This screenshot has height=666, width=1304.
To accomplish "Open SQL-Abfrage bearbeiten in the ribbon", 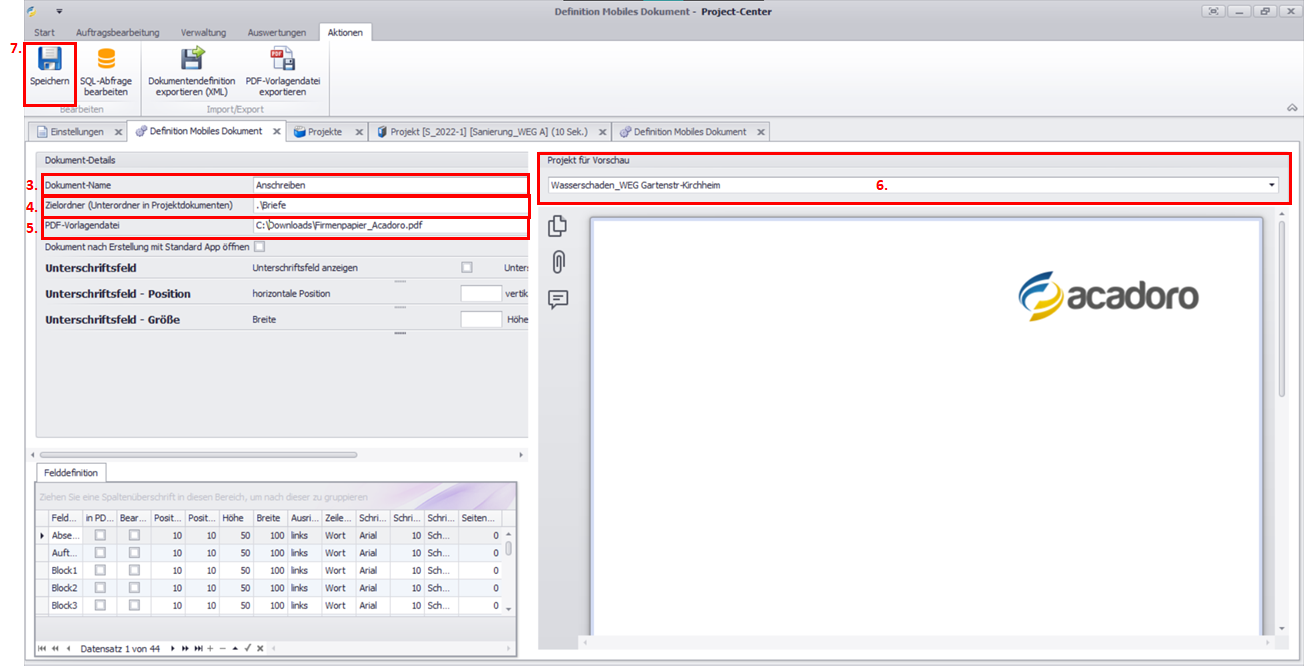I will tap(105, 60).
